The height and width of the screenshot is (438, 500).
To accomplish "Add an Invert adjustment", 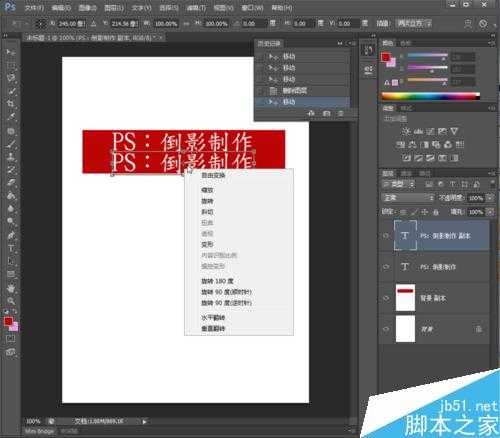I will pyautogui.click(x=406, y=158).
